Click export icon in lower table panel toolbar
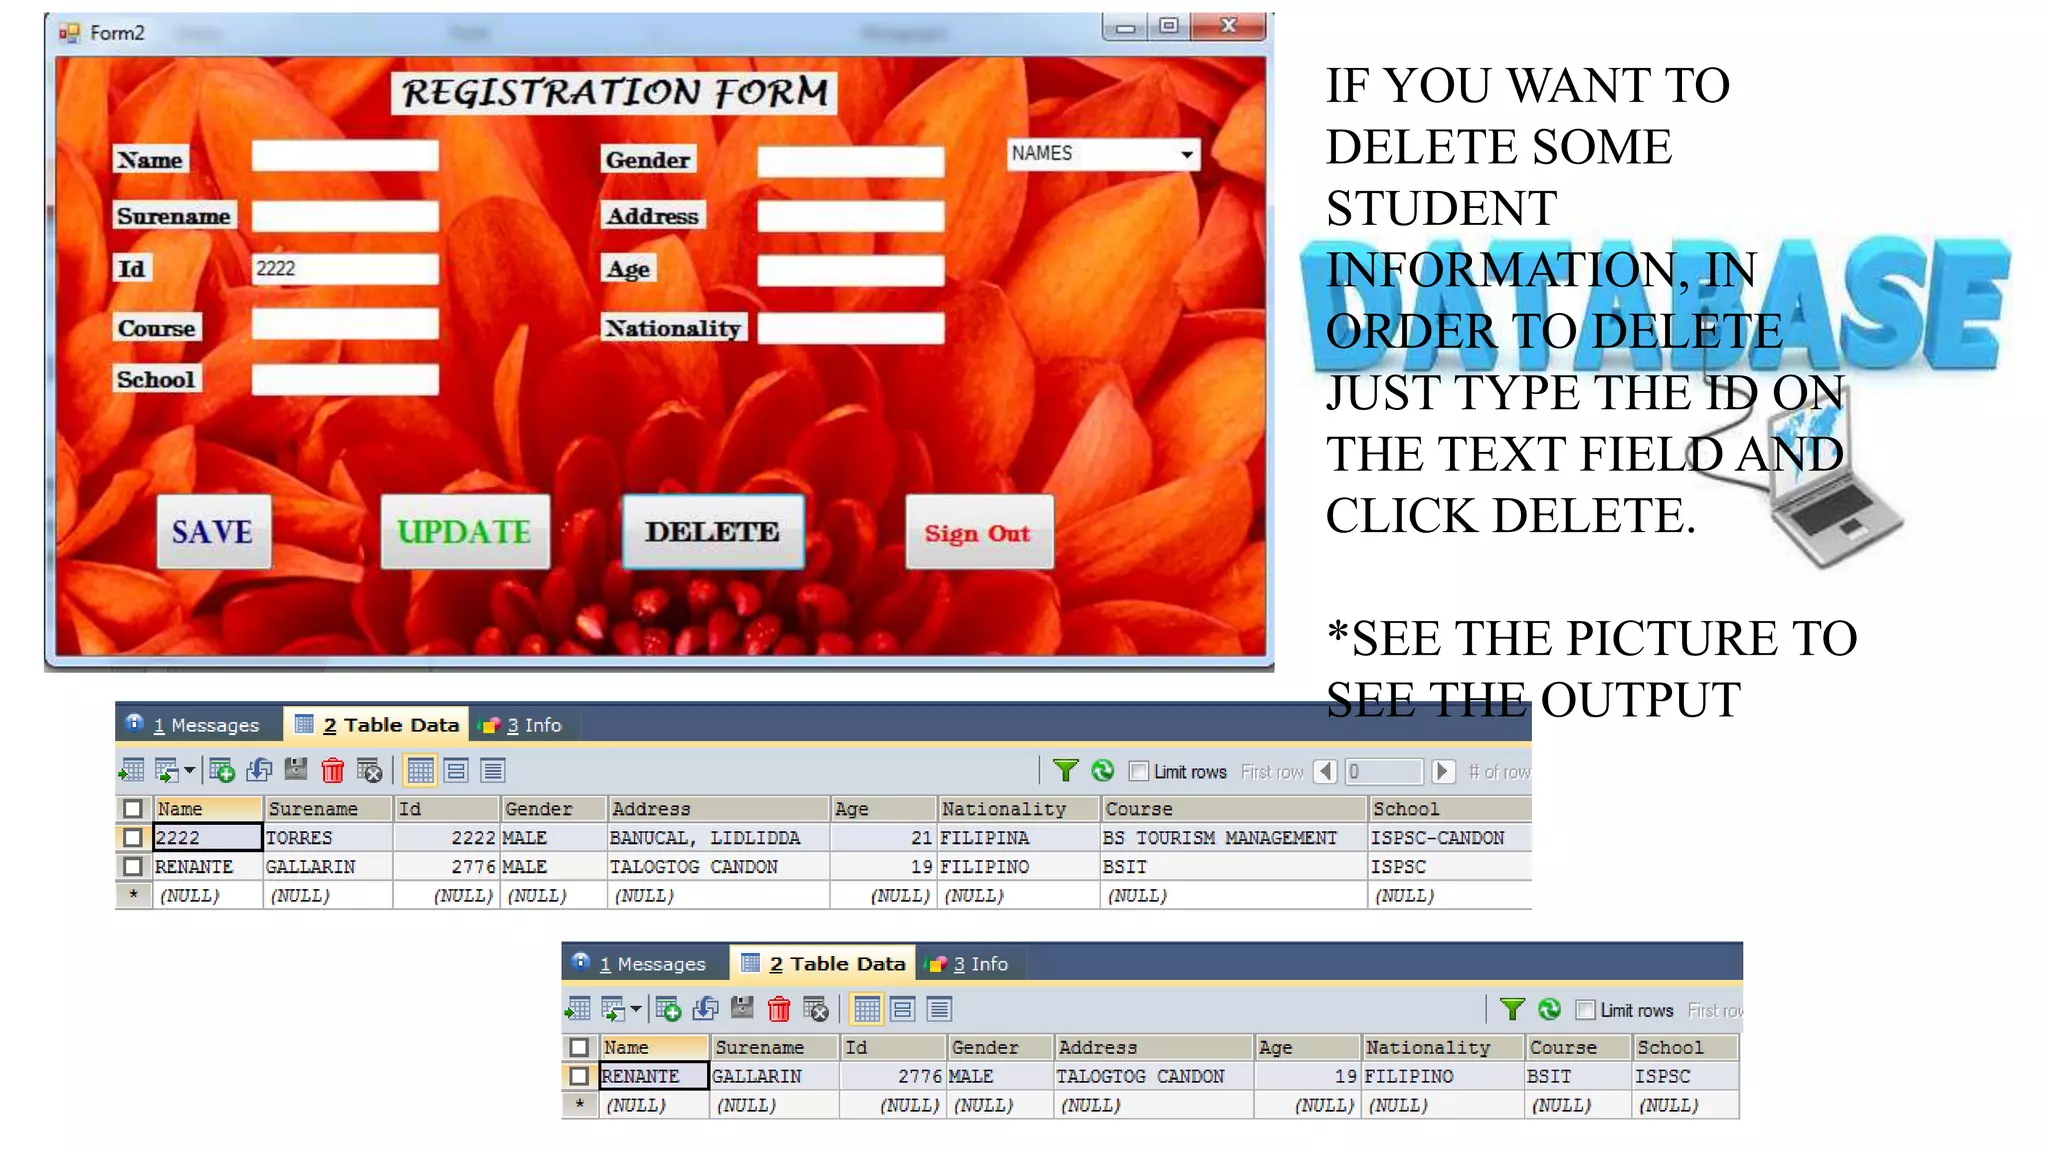This screenshot has height=1152, width=2048. pyautogui.click(x=578, y=1009)
